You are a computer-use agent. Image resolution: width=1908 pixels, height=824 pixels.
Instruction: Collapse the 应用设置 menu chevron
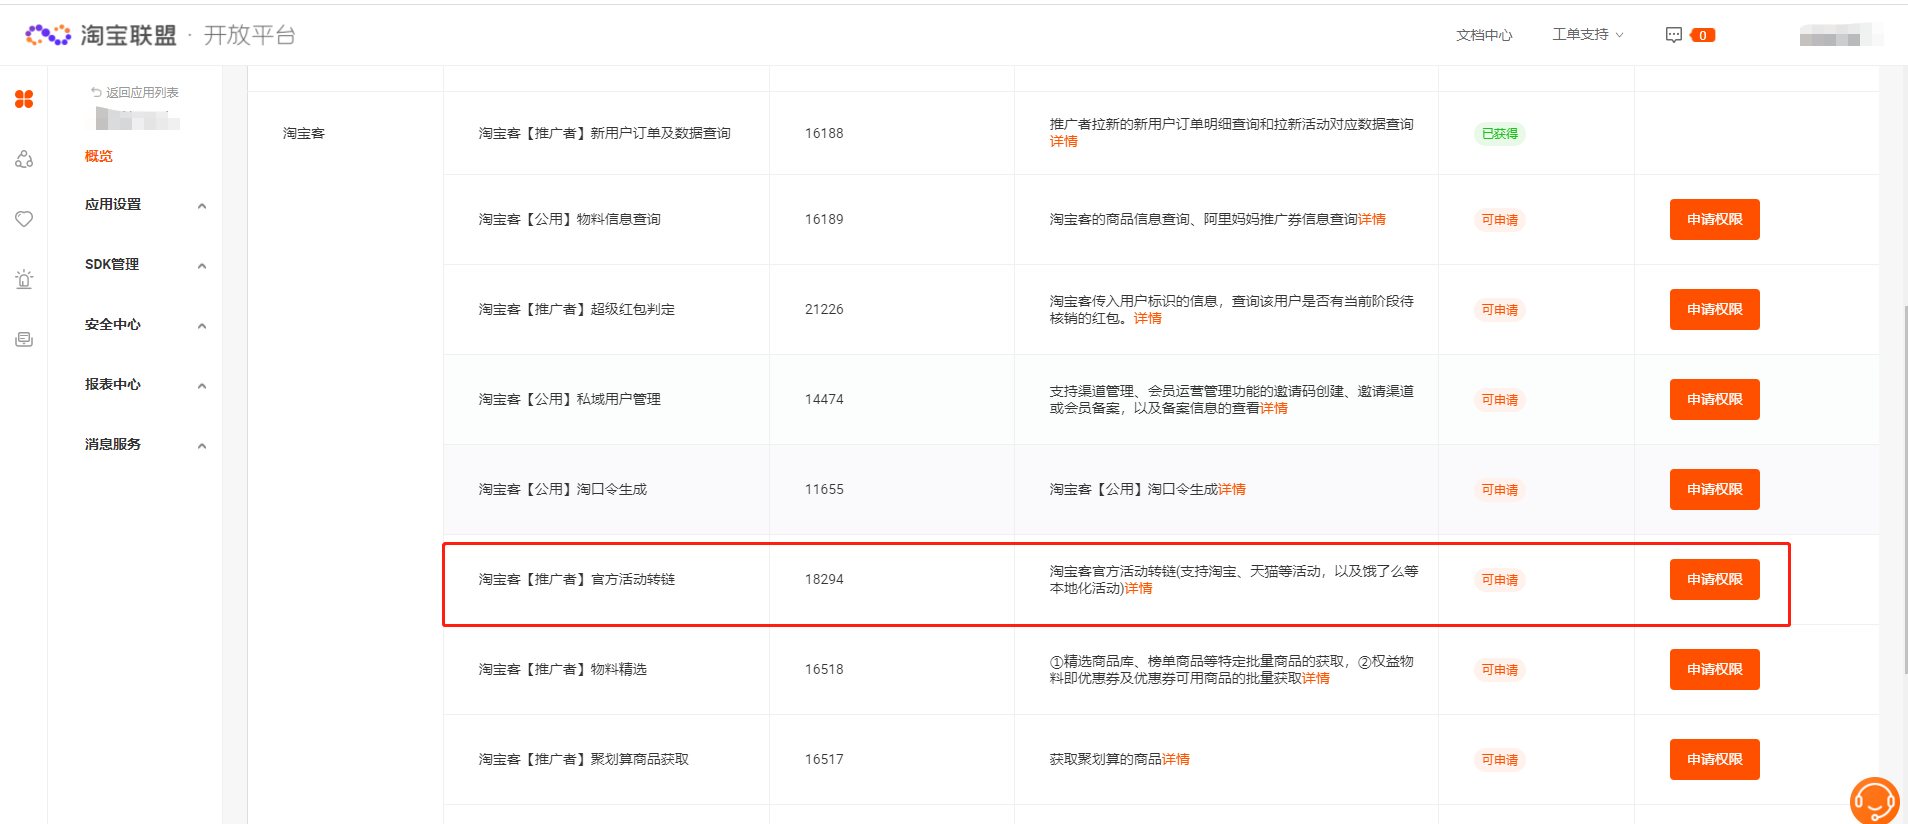coord(202,206)
